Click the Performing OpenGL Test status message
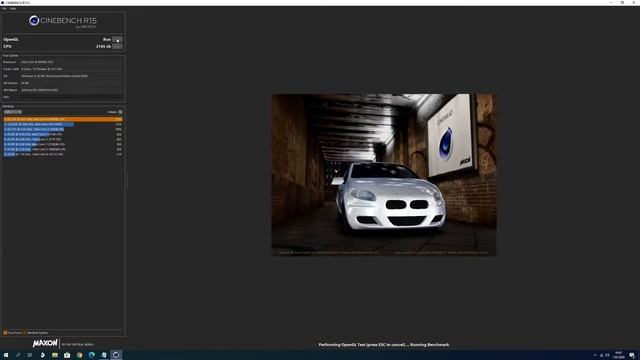Viewport: 640px width, 360px height. tap(384, 345)
